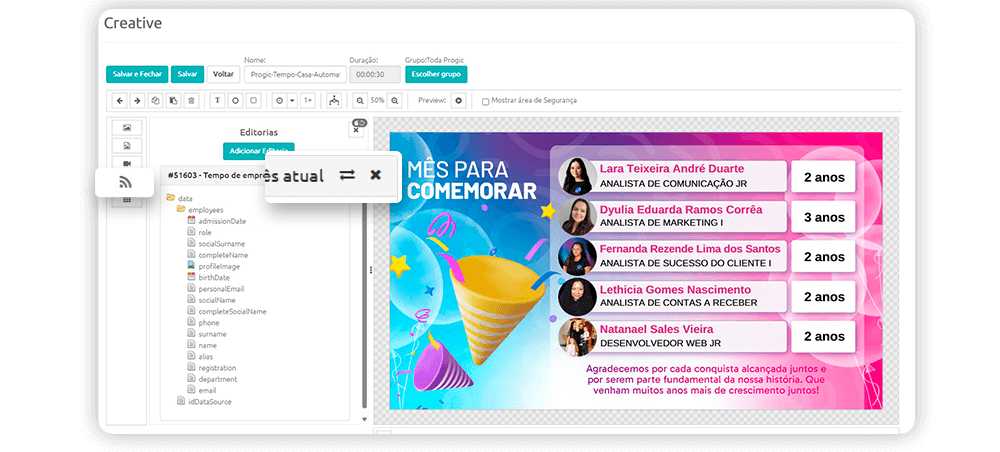
Task: Click the Duração time field
Action: coord(375,74)
